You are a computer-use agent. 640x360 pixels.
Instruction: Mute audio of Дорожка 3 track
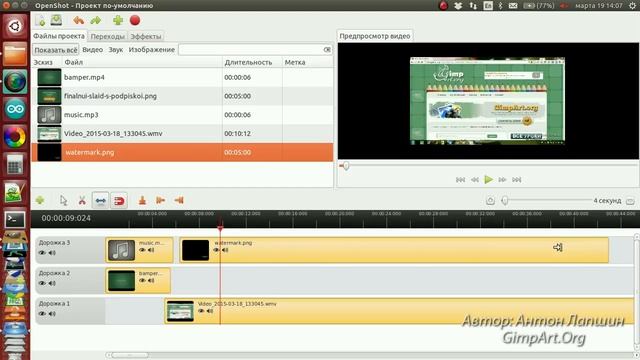pyautogui.click(x=52, y=253)
